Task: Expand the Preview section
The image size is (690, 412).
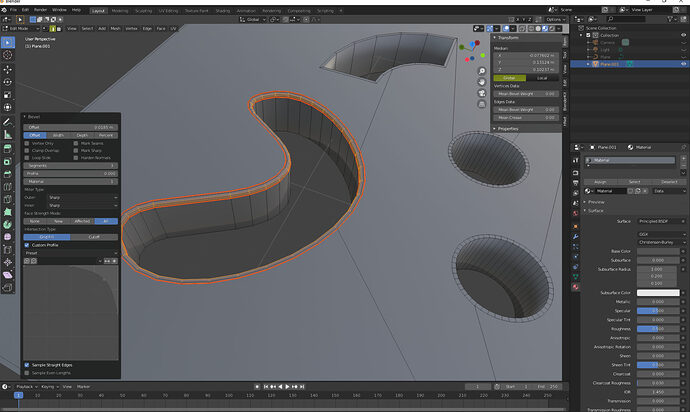Action: pyautogui.click(x=596, y=202)
